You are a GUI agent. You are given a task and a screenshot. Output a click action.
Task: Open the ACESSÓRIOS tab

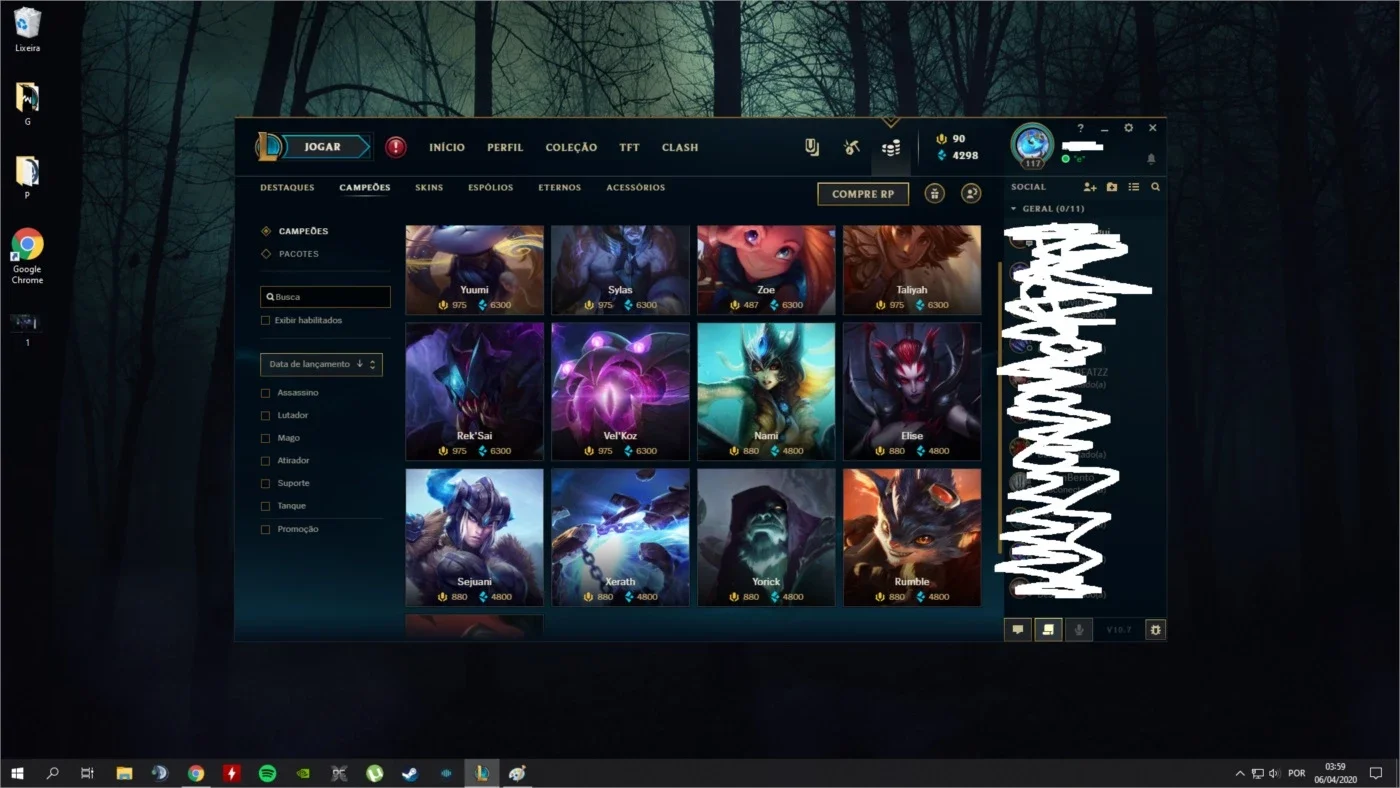tap(636, 188)
